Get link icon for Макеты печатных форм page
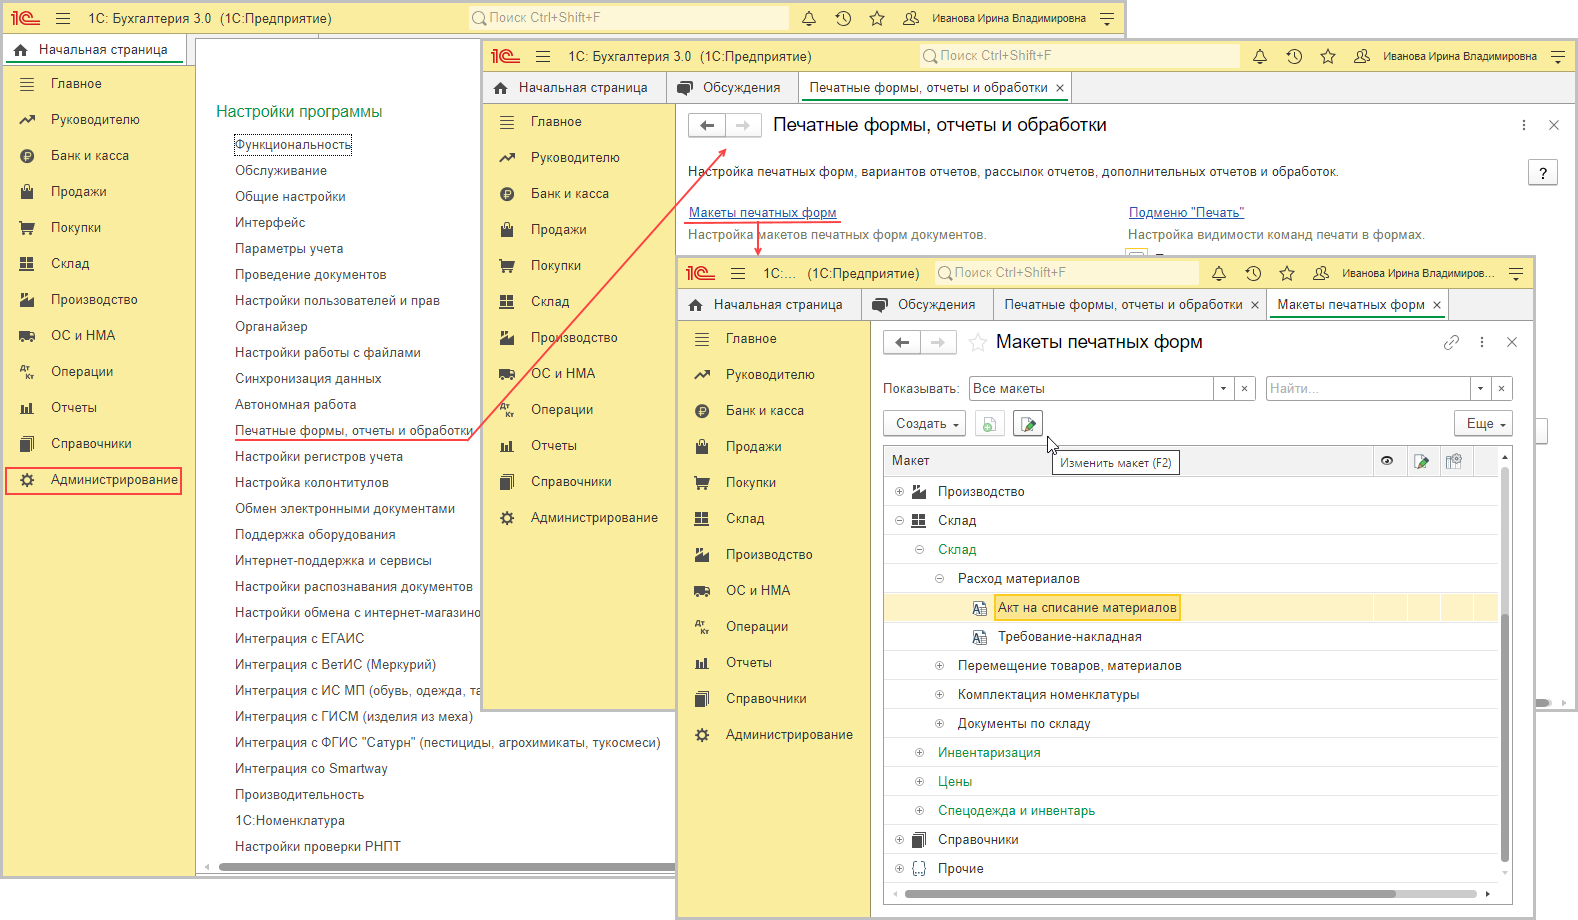The width and height of the screenshot is (1578, 920). click(x=1451, y=342)
